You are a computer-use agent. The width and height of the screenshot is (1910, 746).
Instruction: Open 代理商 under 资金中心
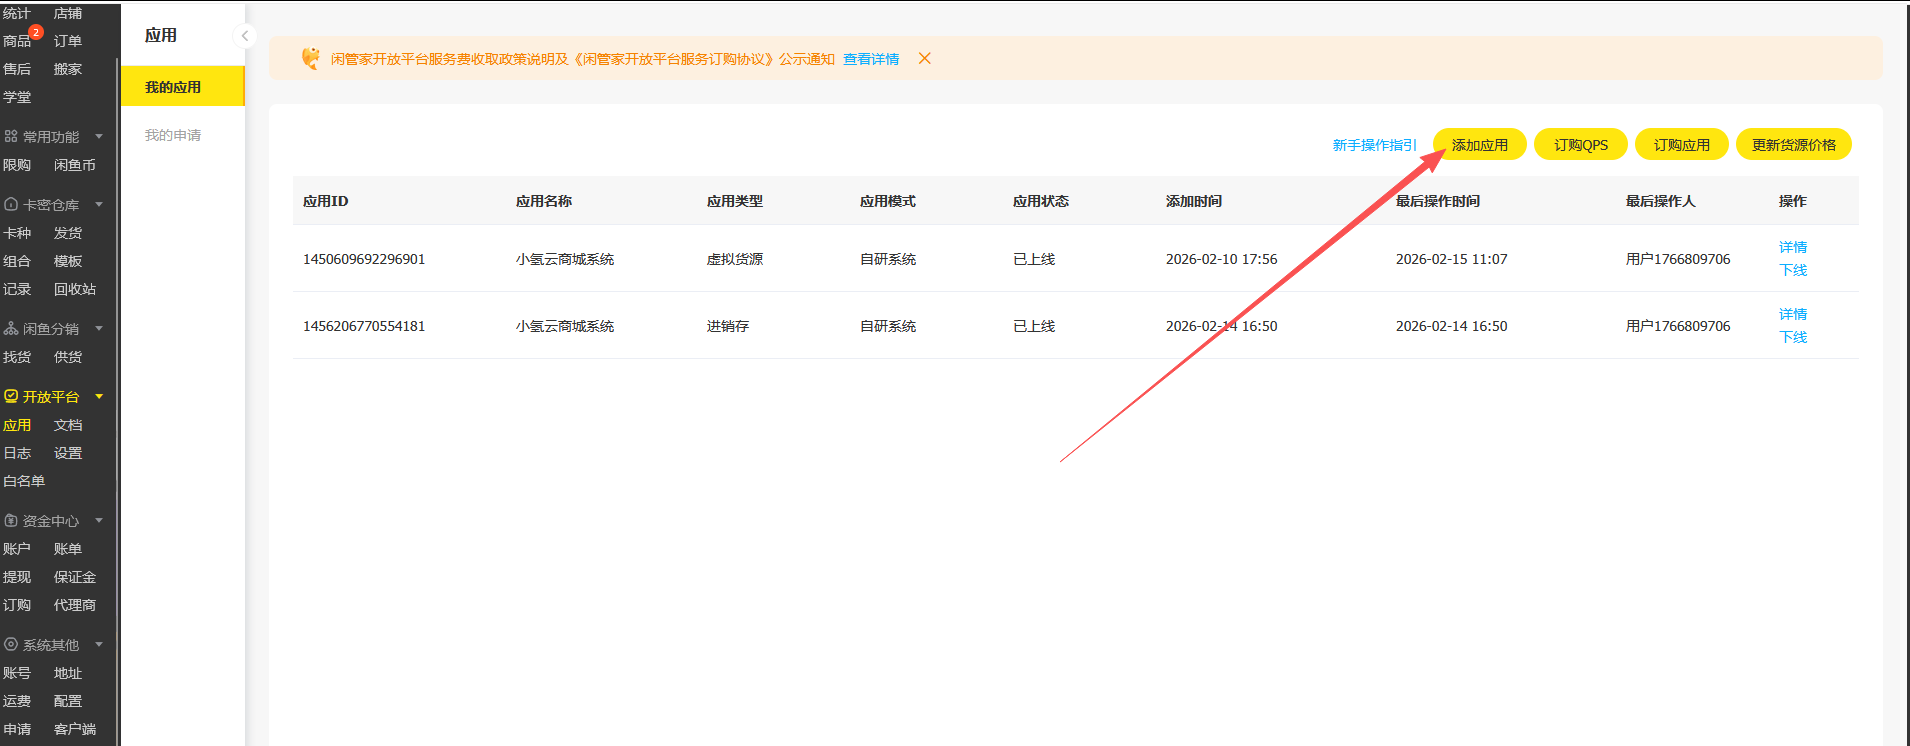tap(75, 605)
